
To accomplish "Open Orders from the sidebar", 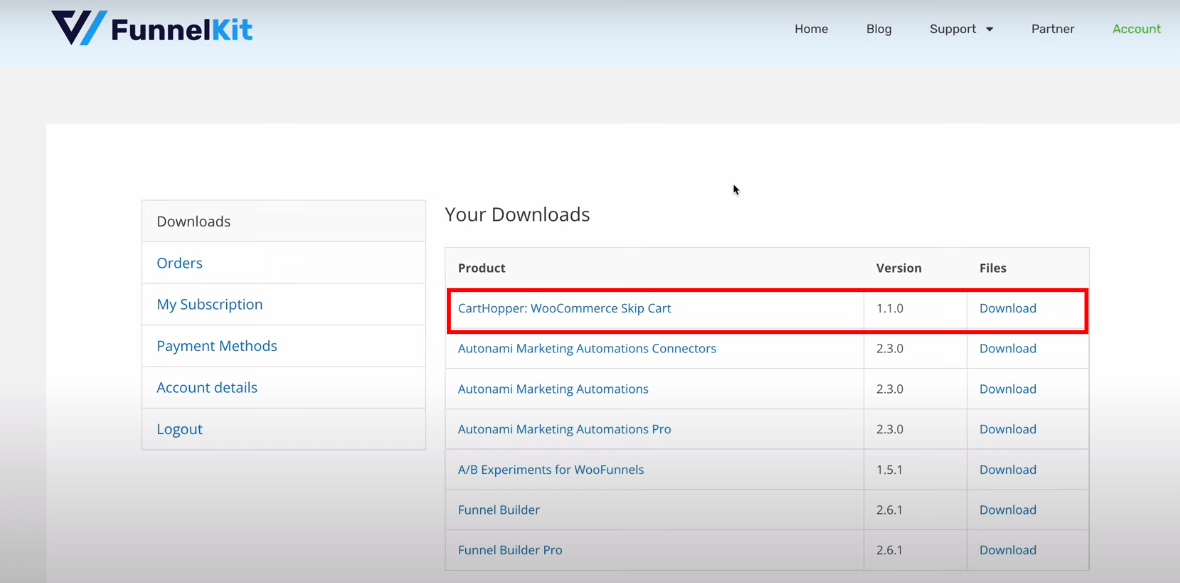I will coord(179,263).
